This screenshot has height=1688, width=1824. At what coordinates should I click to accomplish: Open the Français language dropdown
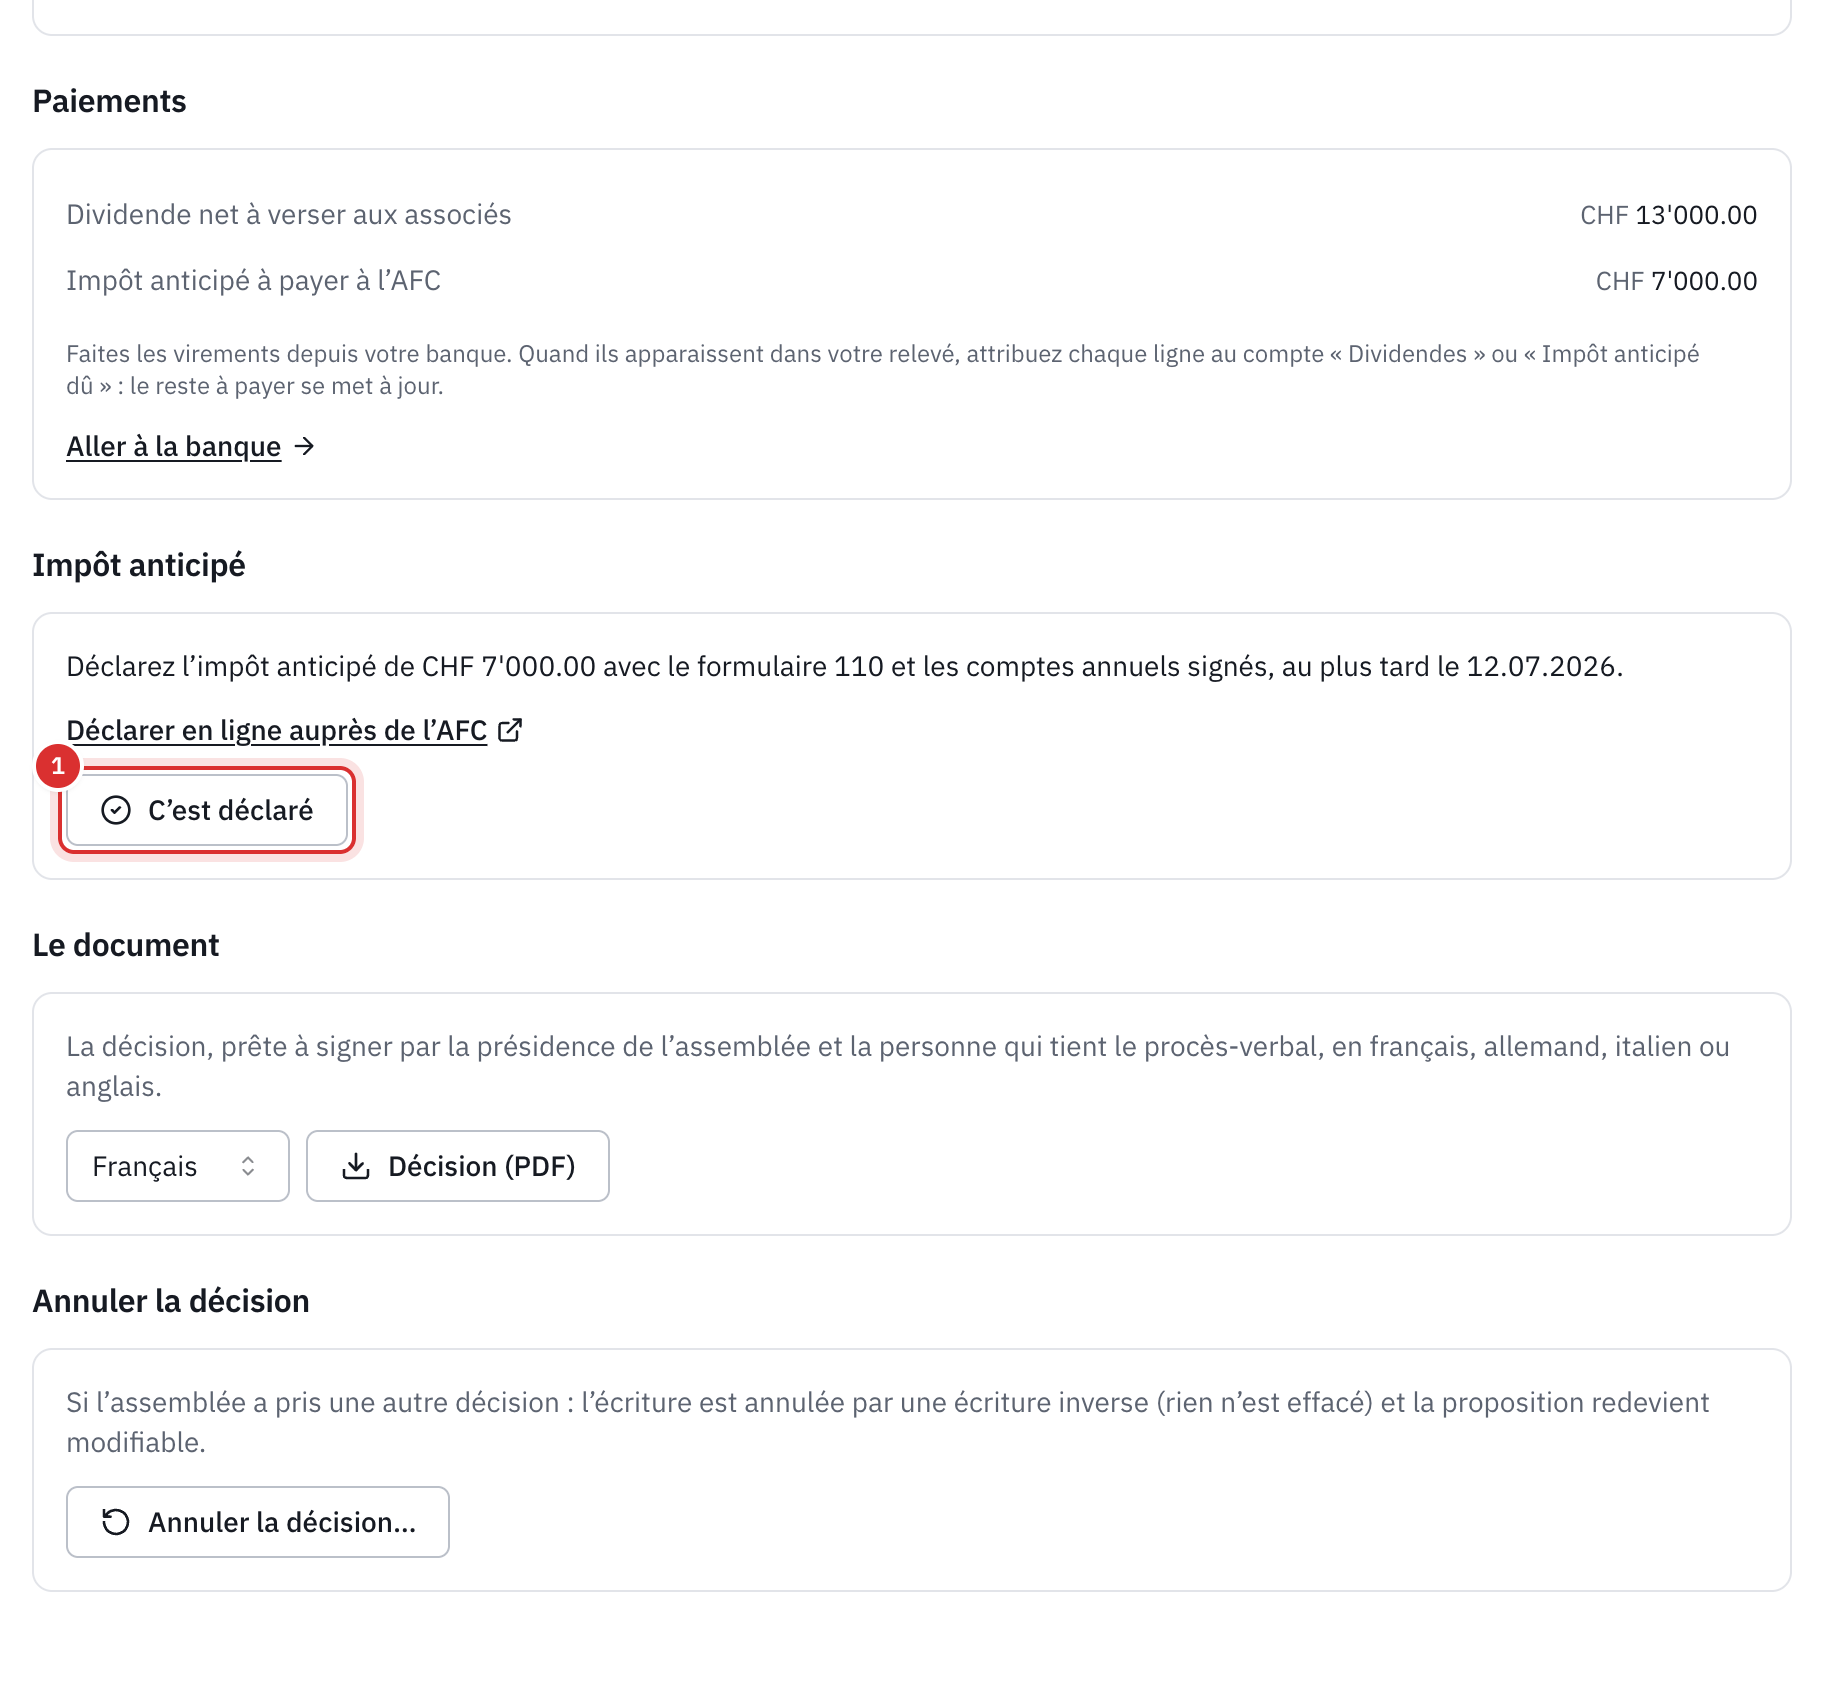click(178, 1166)
